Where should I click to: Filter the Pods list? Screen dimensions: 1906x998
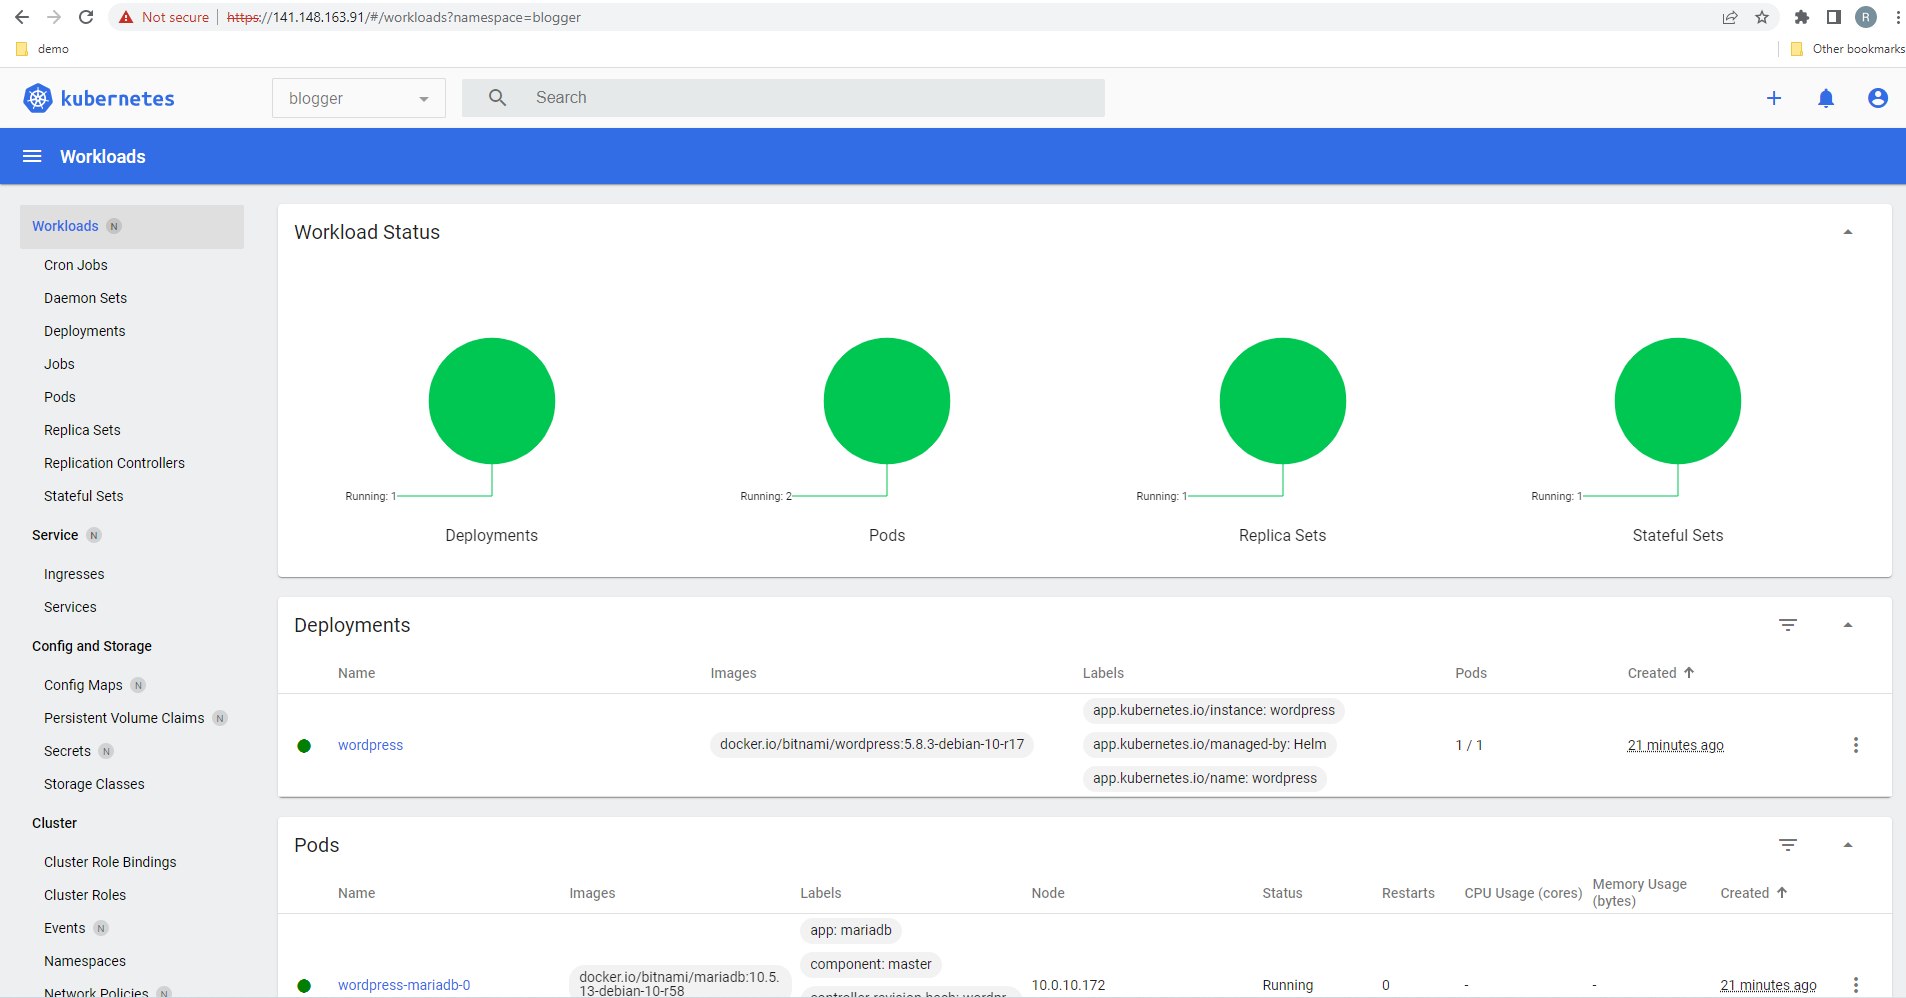[x=1788, y=845]
